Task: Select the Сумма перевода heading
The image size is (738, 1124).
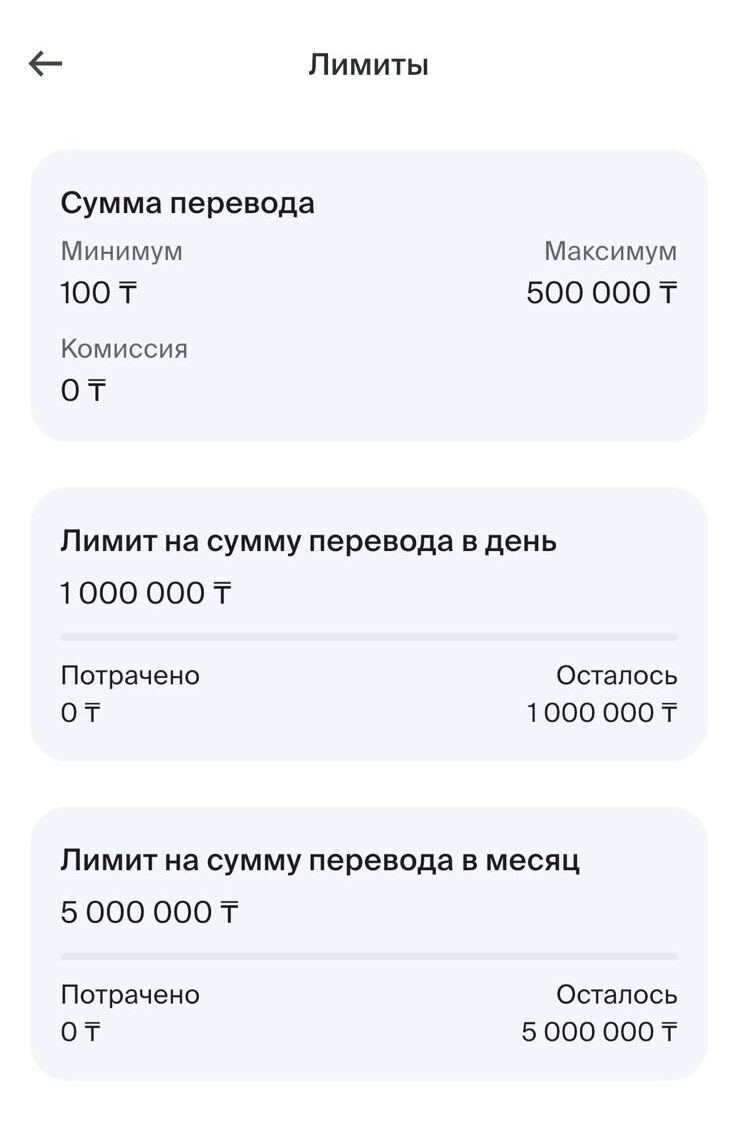Action: click(187, 203)
